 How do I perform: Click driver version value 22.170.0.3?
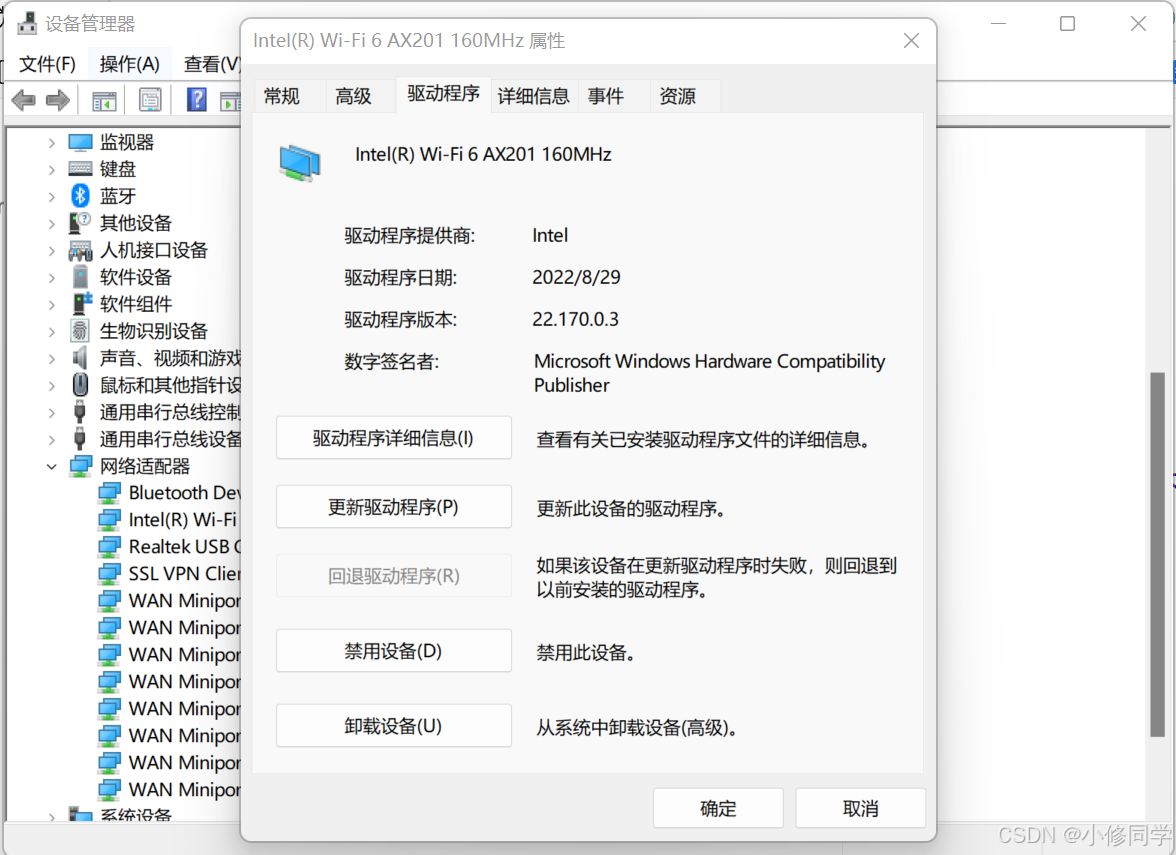pos(576,320)
